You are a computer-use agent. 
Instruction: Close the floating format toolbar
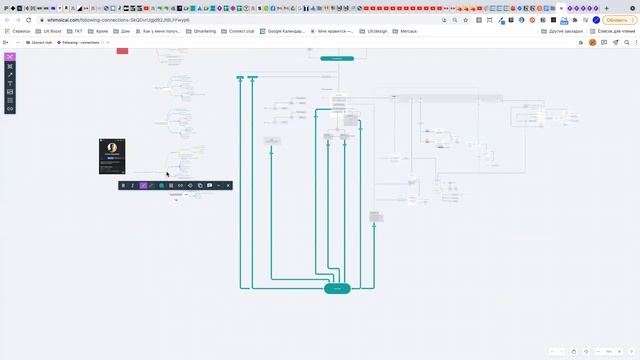click(x=228, y=186)
